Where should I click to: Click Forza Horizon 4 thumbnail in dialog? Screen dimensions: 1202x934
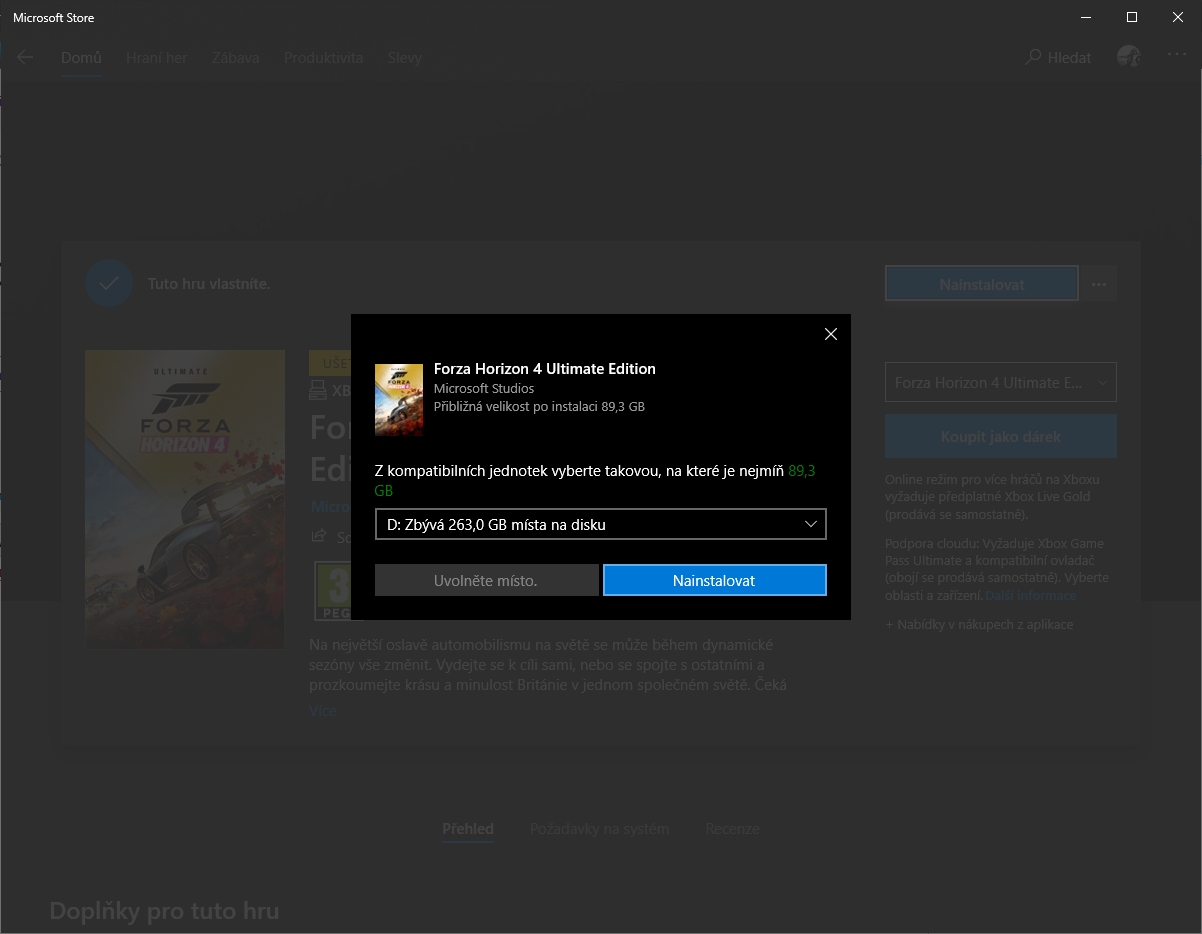[399, 400]
